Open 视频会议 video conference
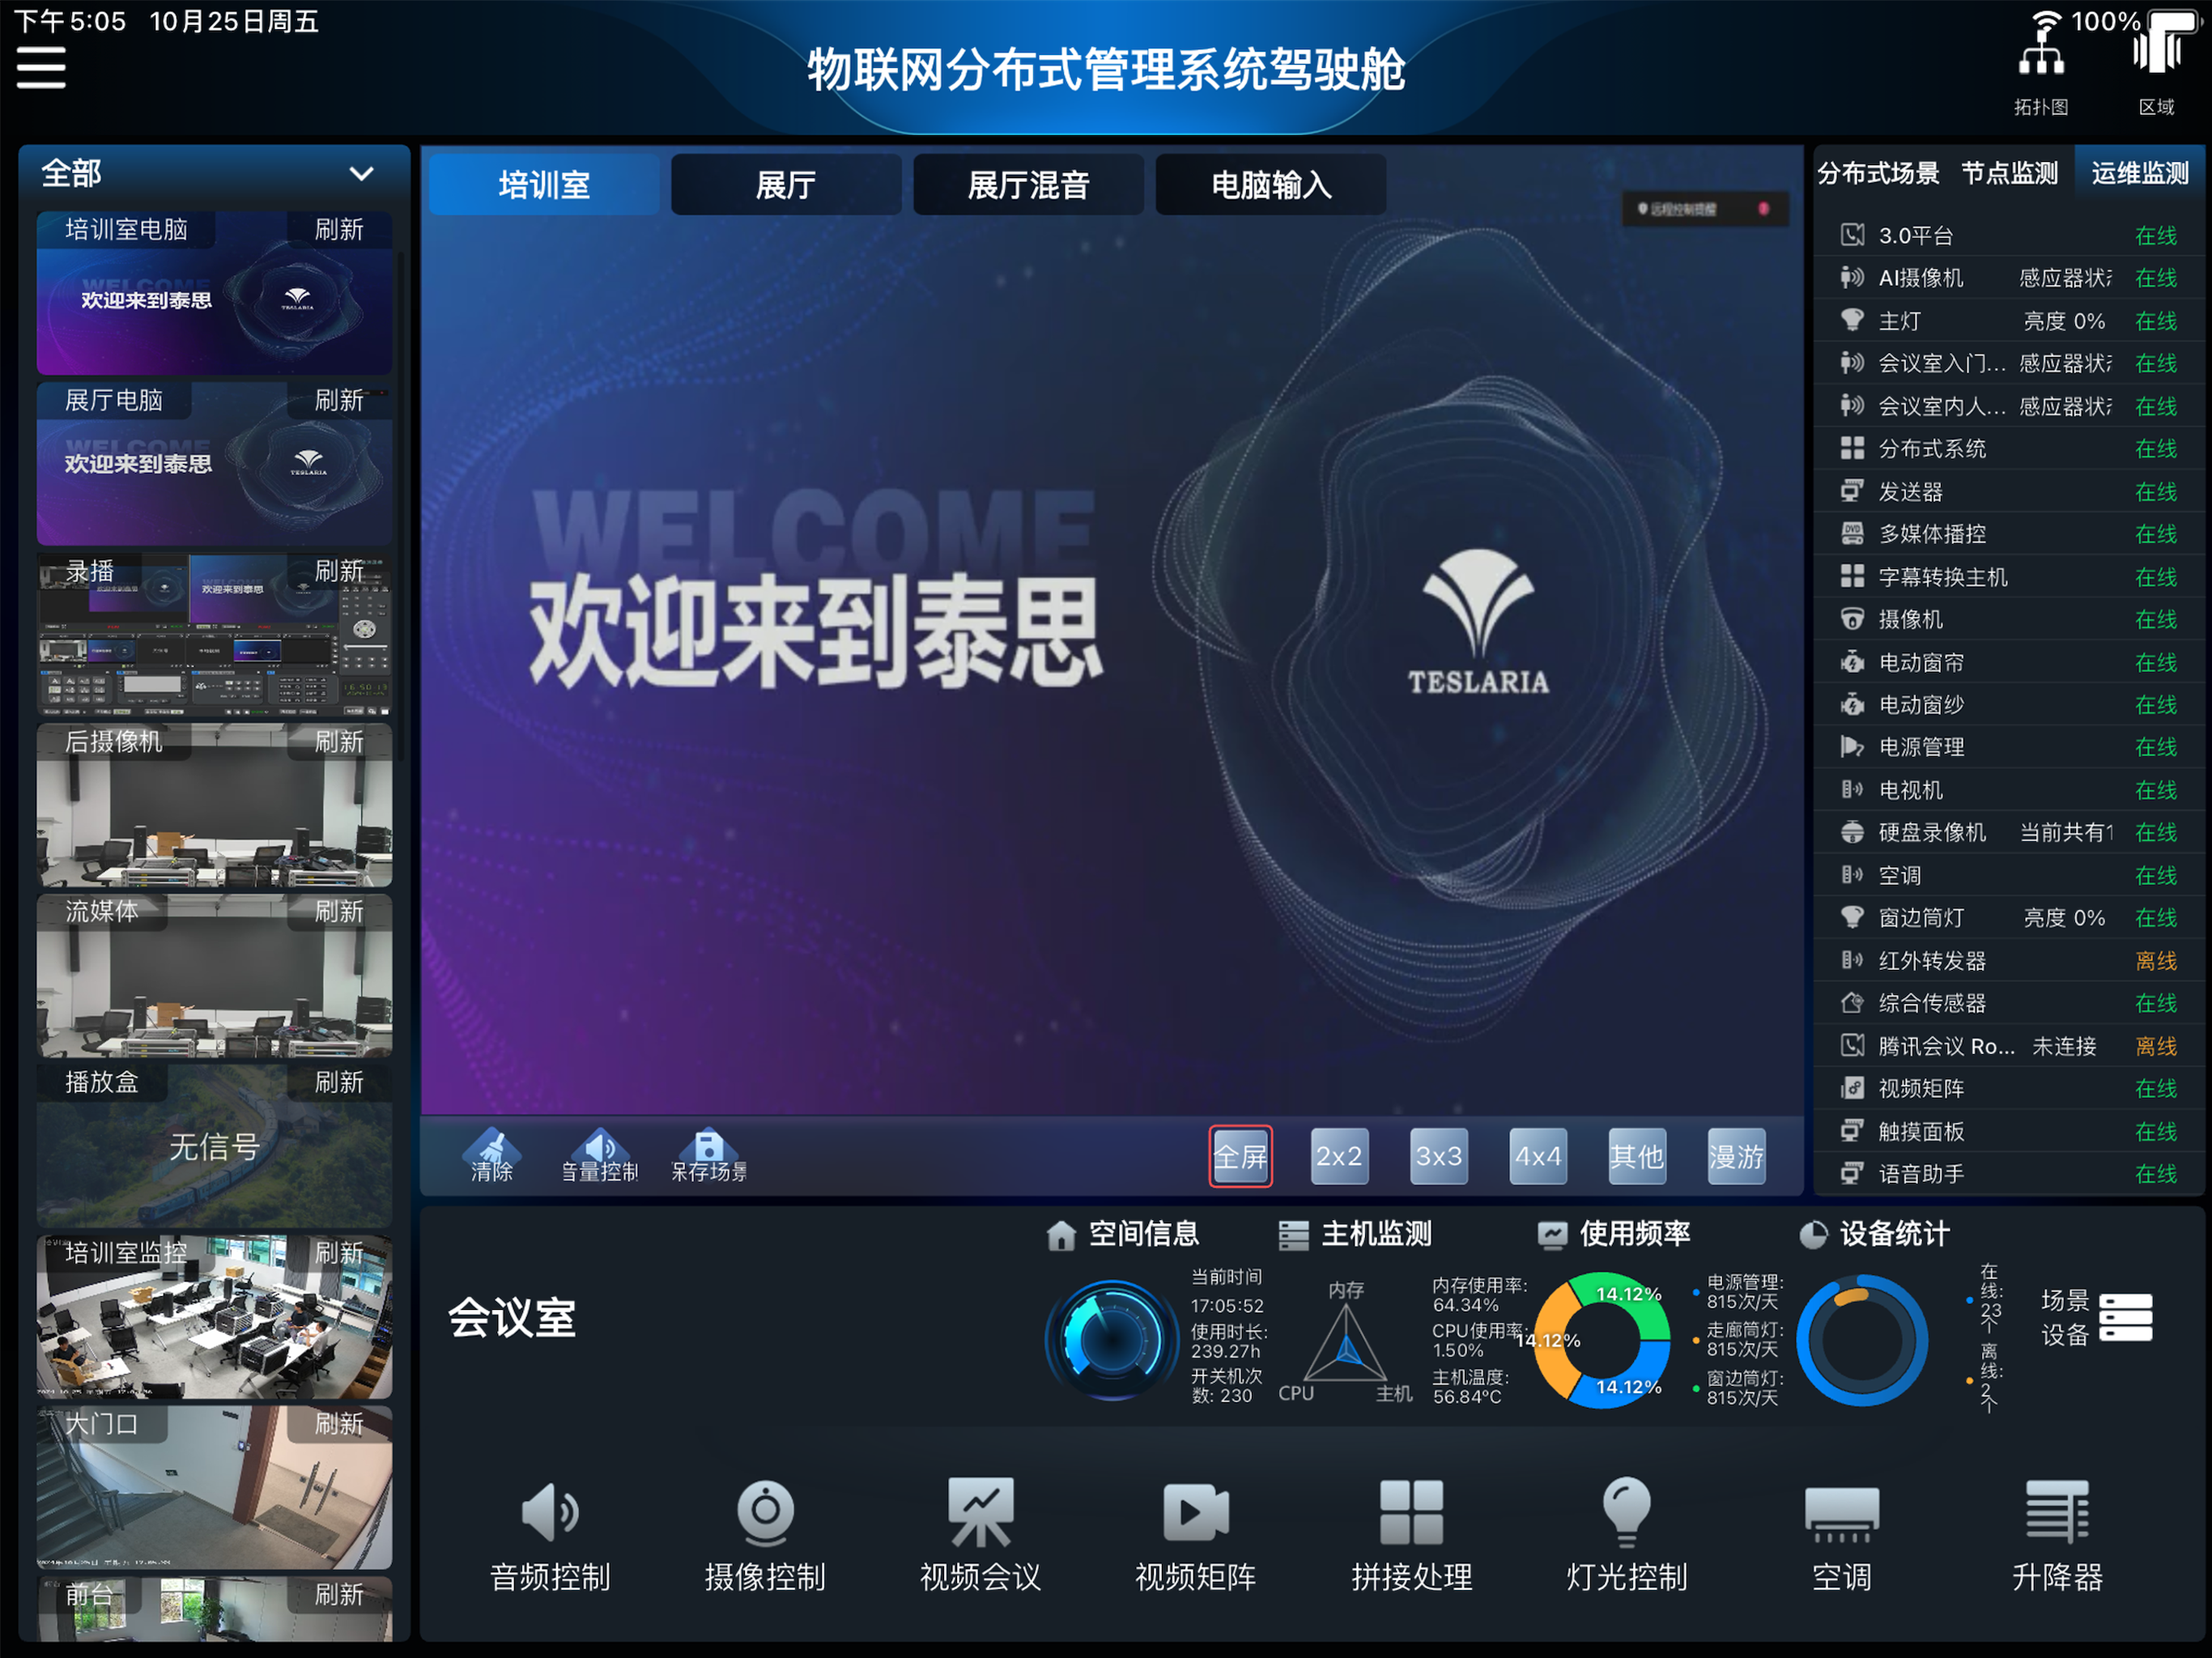Screen dimensions: 2212x1658 (x=980, y=1533)
